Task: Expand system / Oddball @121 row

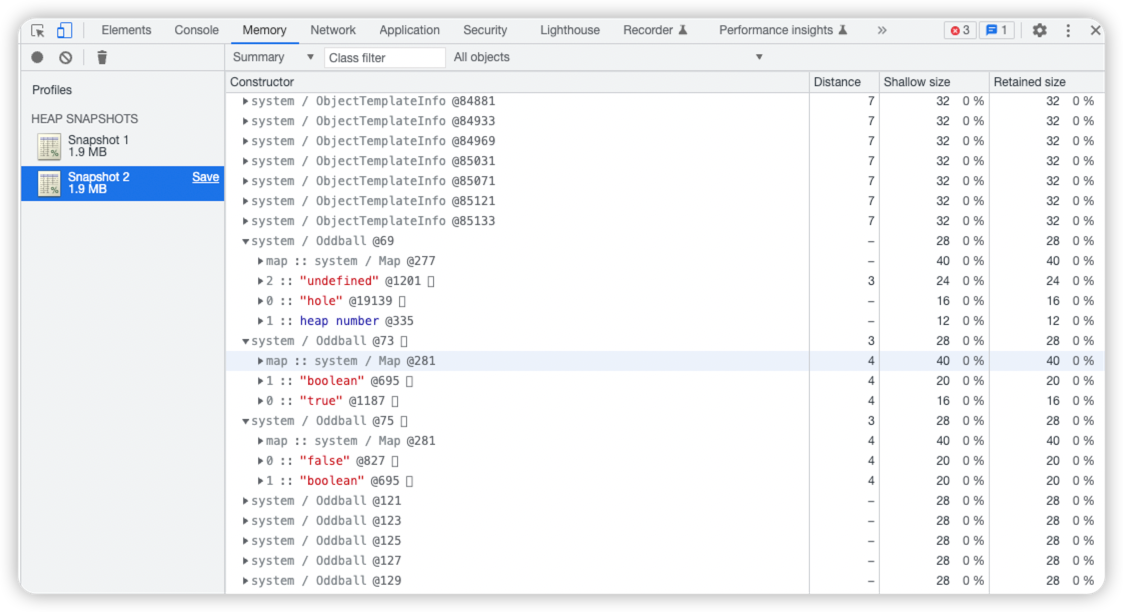Action: point(246,501)
